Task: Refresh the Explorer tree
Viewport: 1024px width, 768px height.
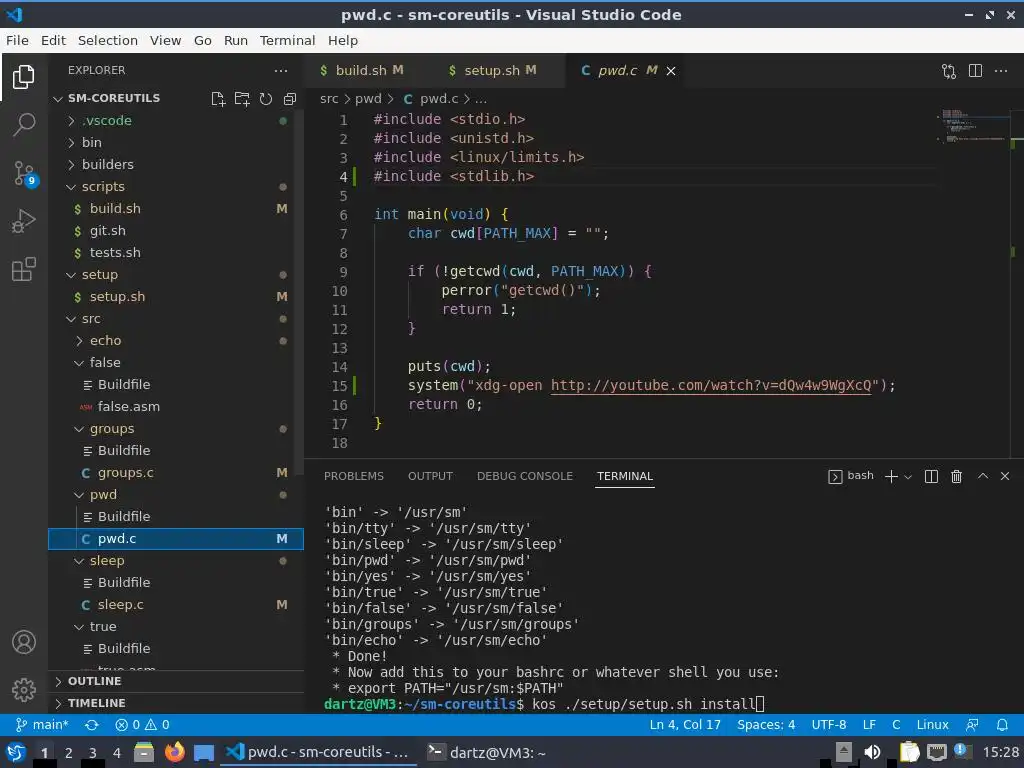Action: click(266, 99)
